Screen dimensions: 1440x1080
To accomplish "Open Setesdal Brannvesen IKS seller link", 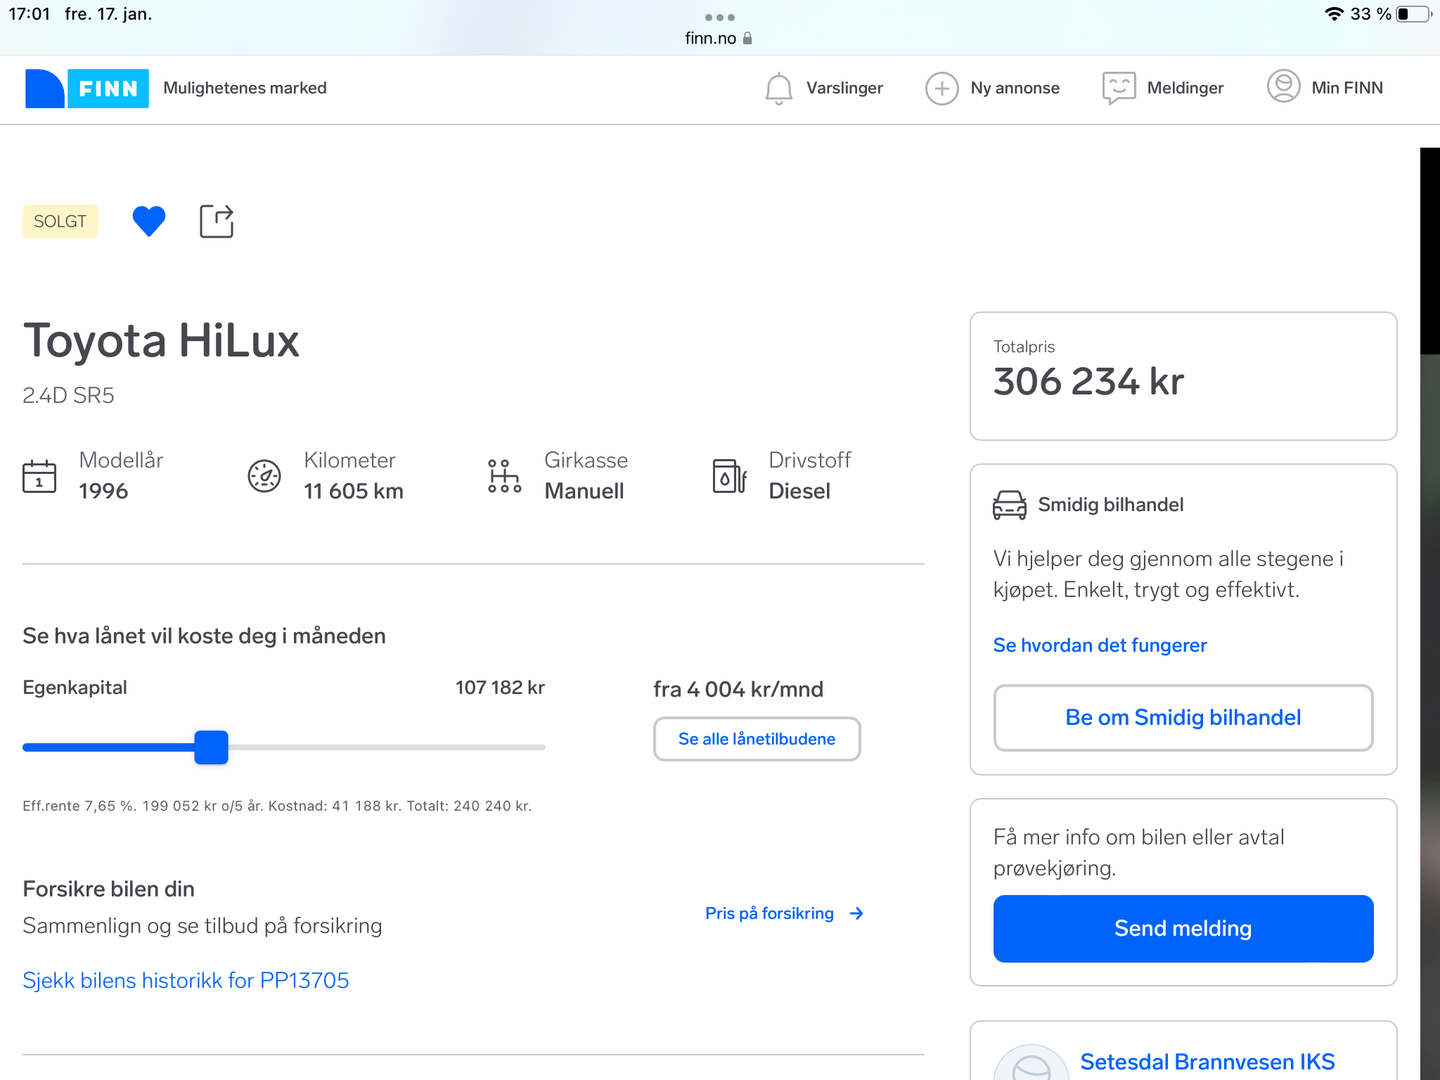I will pyautogui.click(x=1207, y=1062).
